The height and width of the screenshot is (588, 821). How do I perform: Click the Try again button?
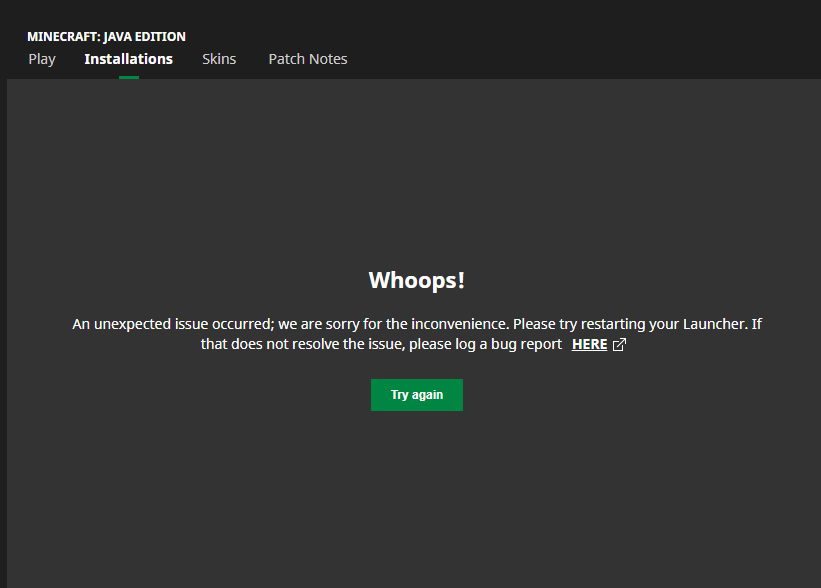coord(417,395)
